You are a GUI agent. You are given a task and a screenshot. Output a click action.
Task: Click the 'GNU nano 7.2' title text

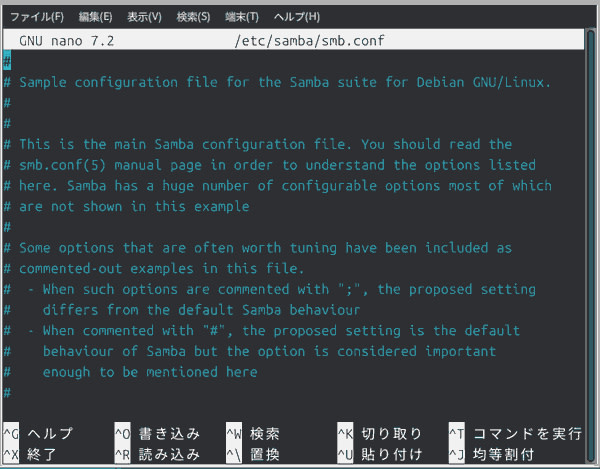(x=67, y=41)
